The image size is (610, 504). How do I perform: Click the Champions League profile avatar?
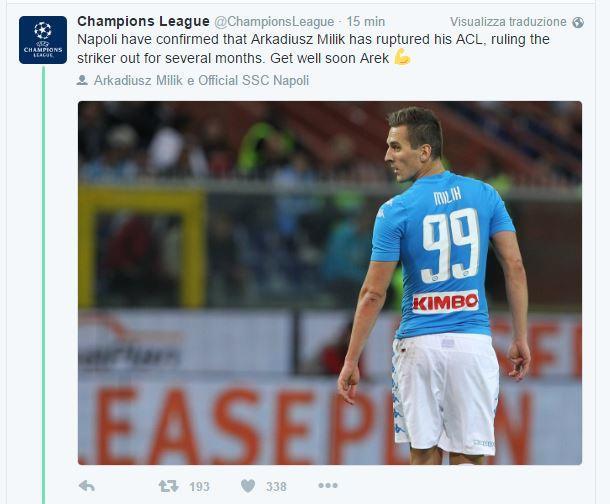click(43, 40)
